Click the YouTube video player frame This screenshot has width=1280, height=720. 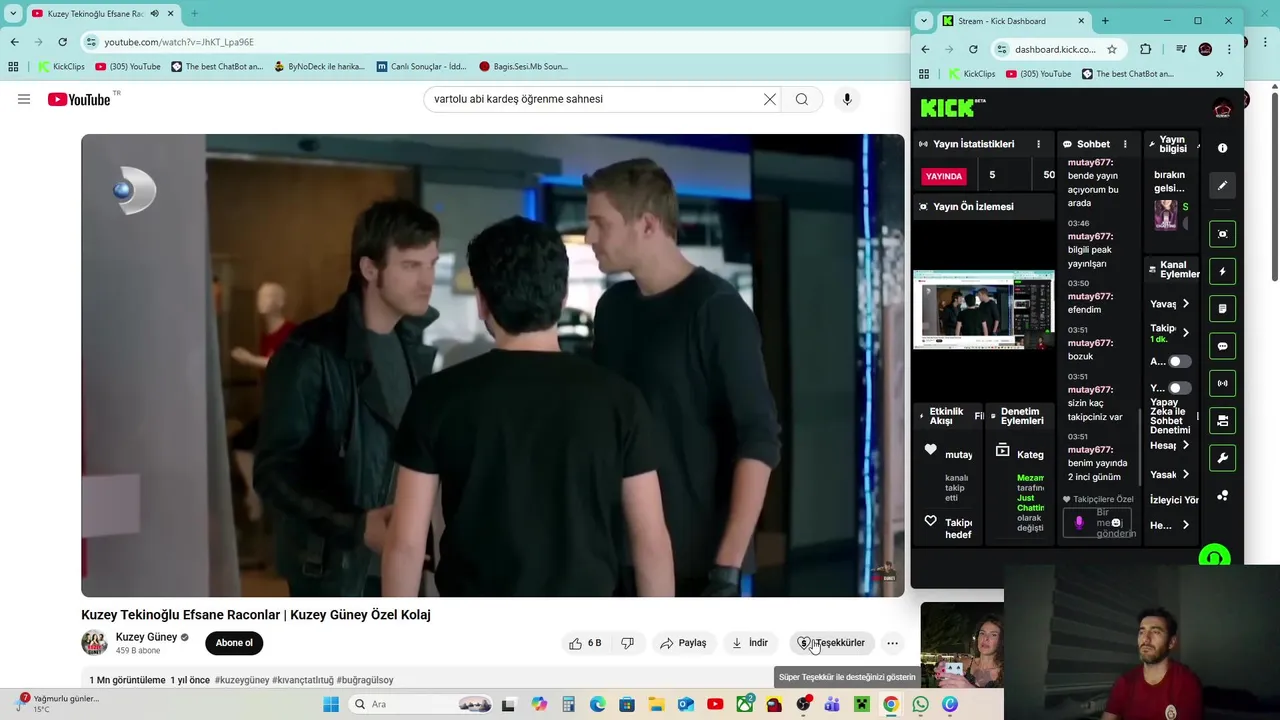pyautogui.click(x=493, y=365)
